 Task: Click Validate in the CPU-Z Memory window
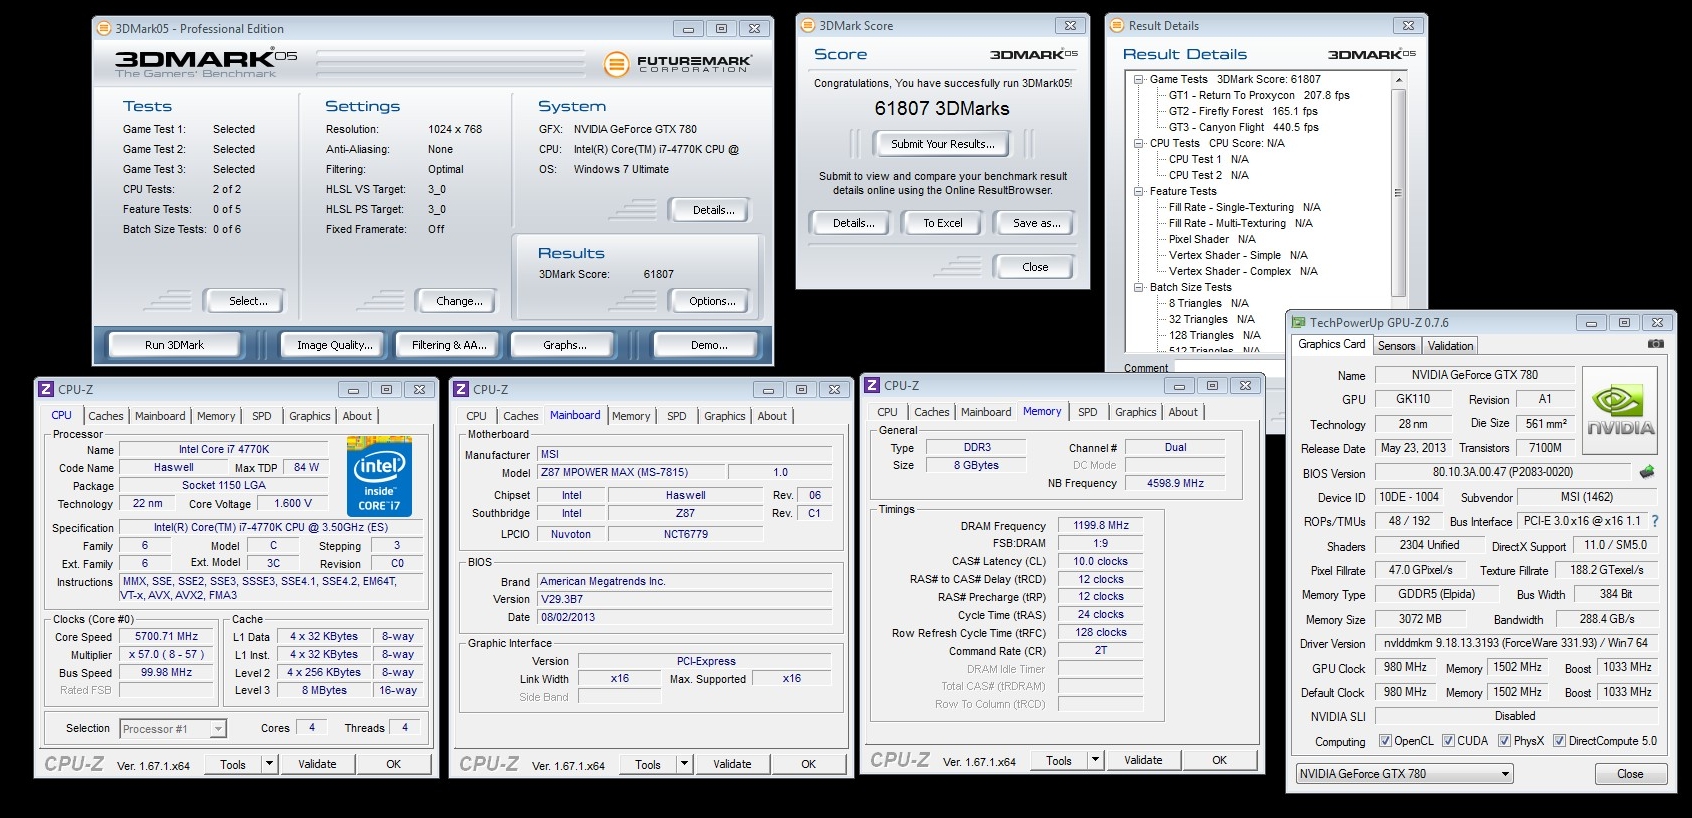coord(1143,760)
